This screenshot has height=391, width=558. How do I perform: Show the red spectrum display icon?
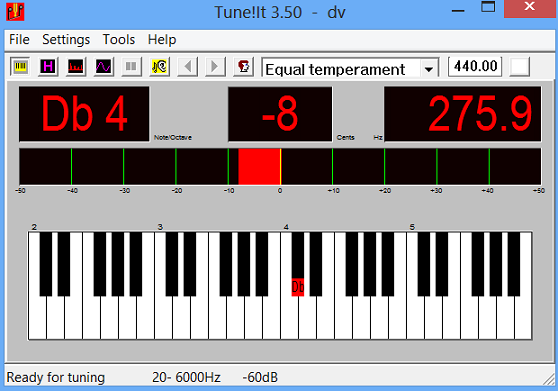(x=76, y=67)
